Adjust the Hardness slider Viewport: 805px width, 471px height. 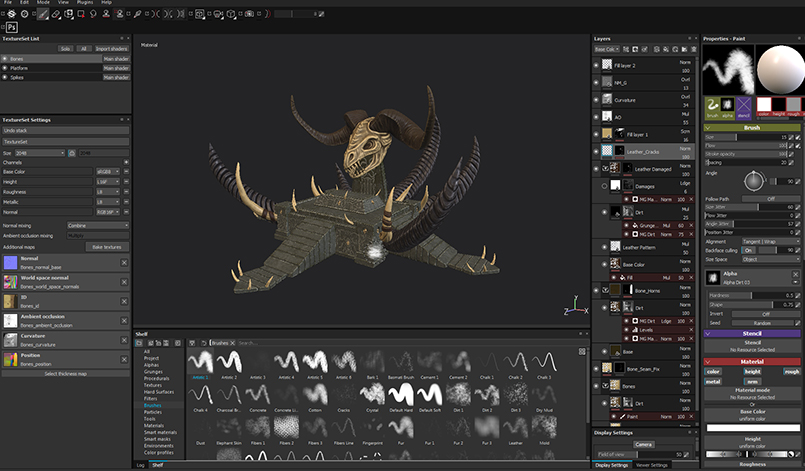(751, 295)
